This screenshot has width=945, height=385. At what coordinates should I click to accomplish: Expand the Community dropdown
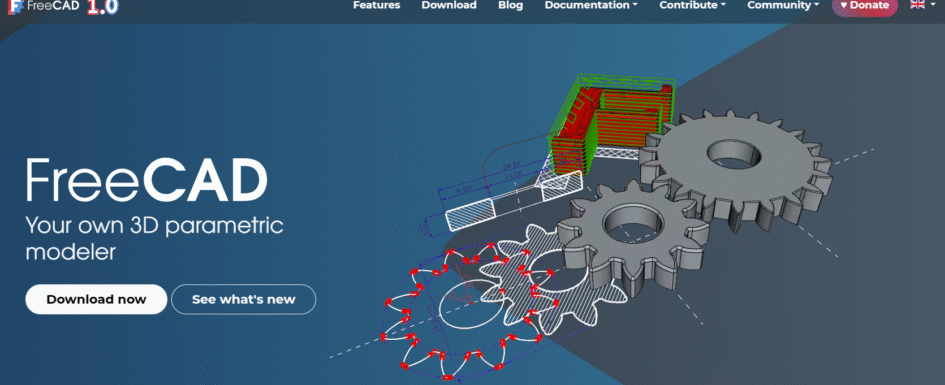point(783,5)
